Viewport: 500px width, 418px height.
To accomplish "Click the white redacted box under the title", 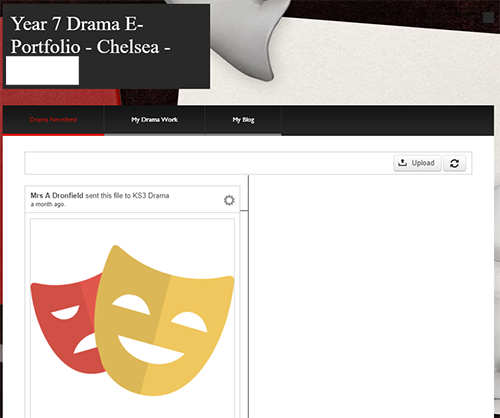I will [x=42, y=70].
